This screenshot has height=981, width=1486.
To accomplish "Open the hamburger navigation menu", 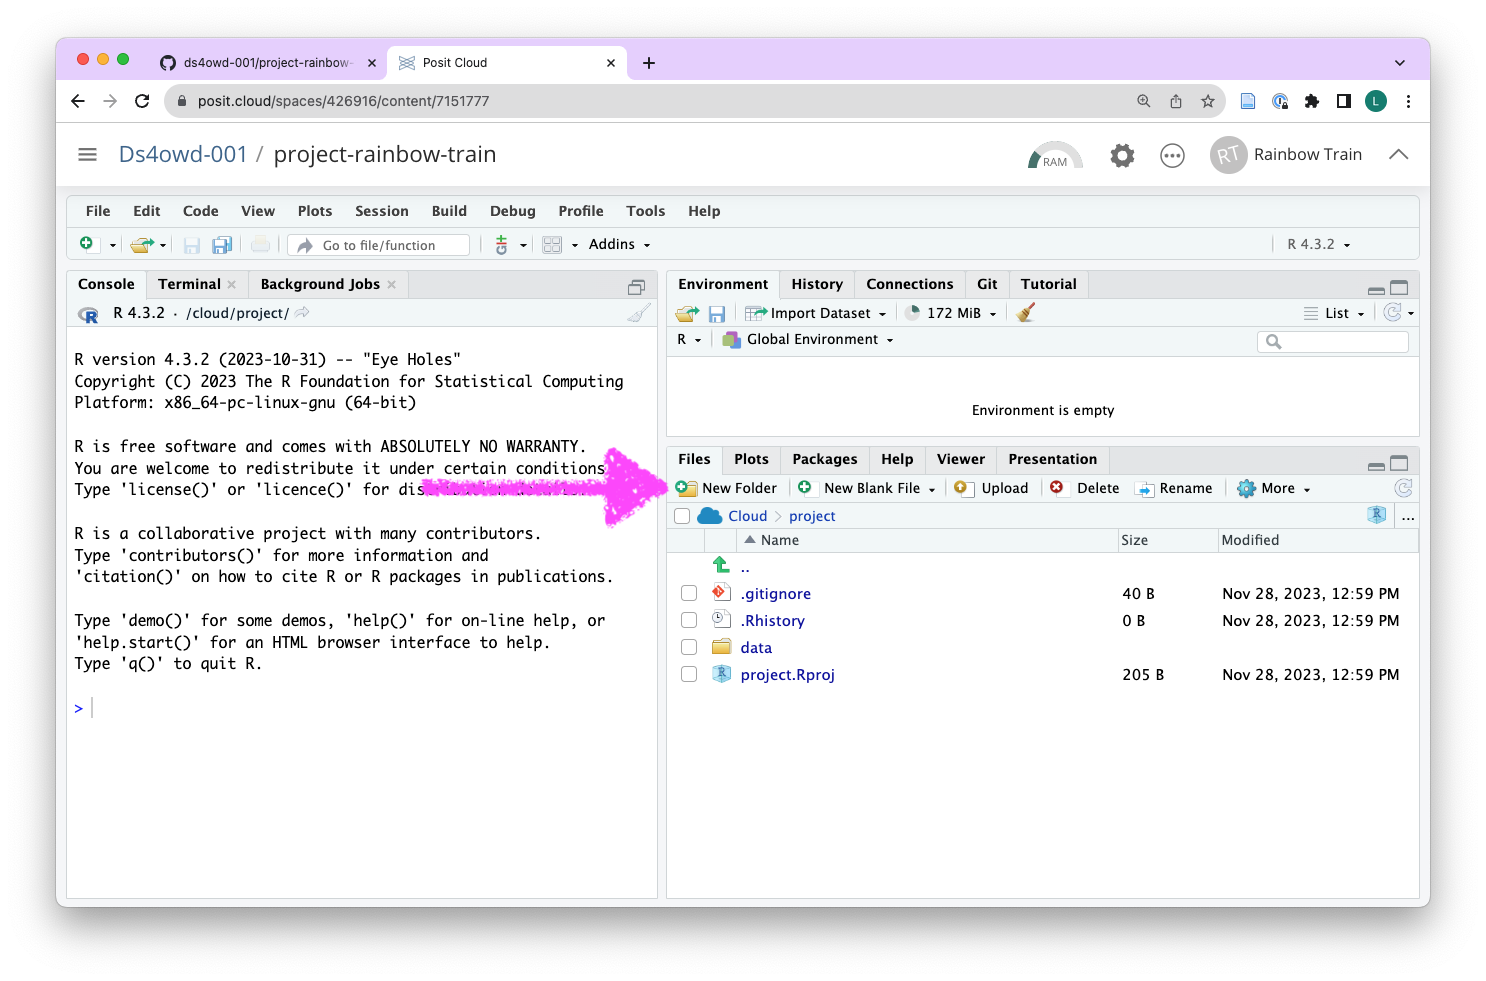I will [x=88, y=155].
